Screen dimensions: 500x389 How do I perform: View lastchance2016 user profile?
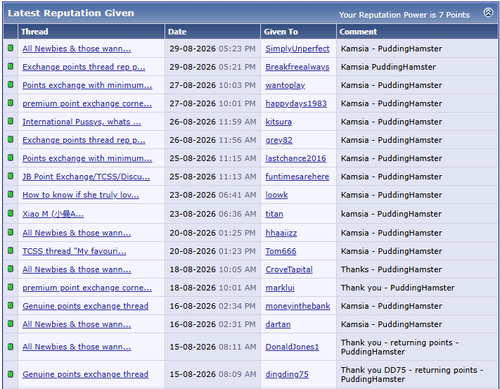tap(295, 159)
